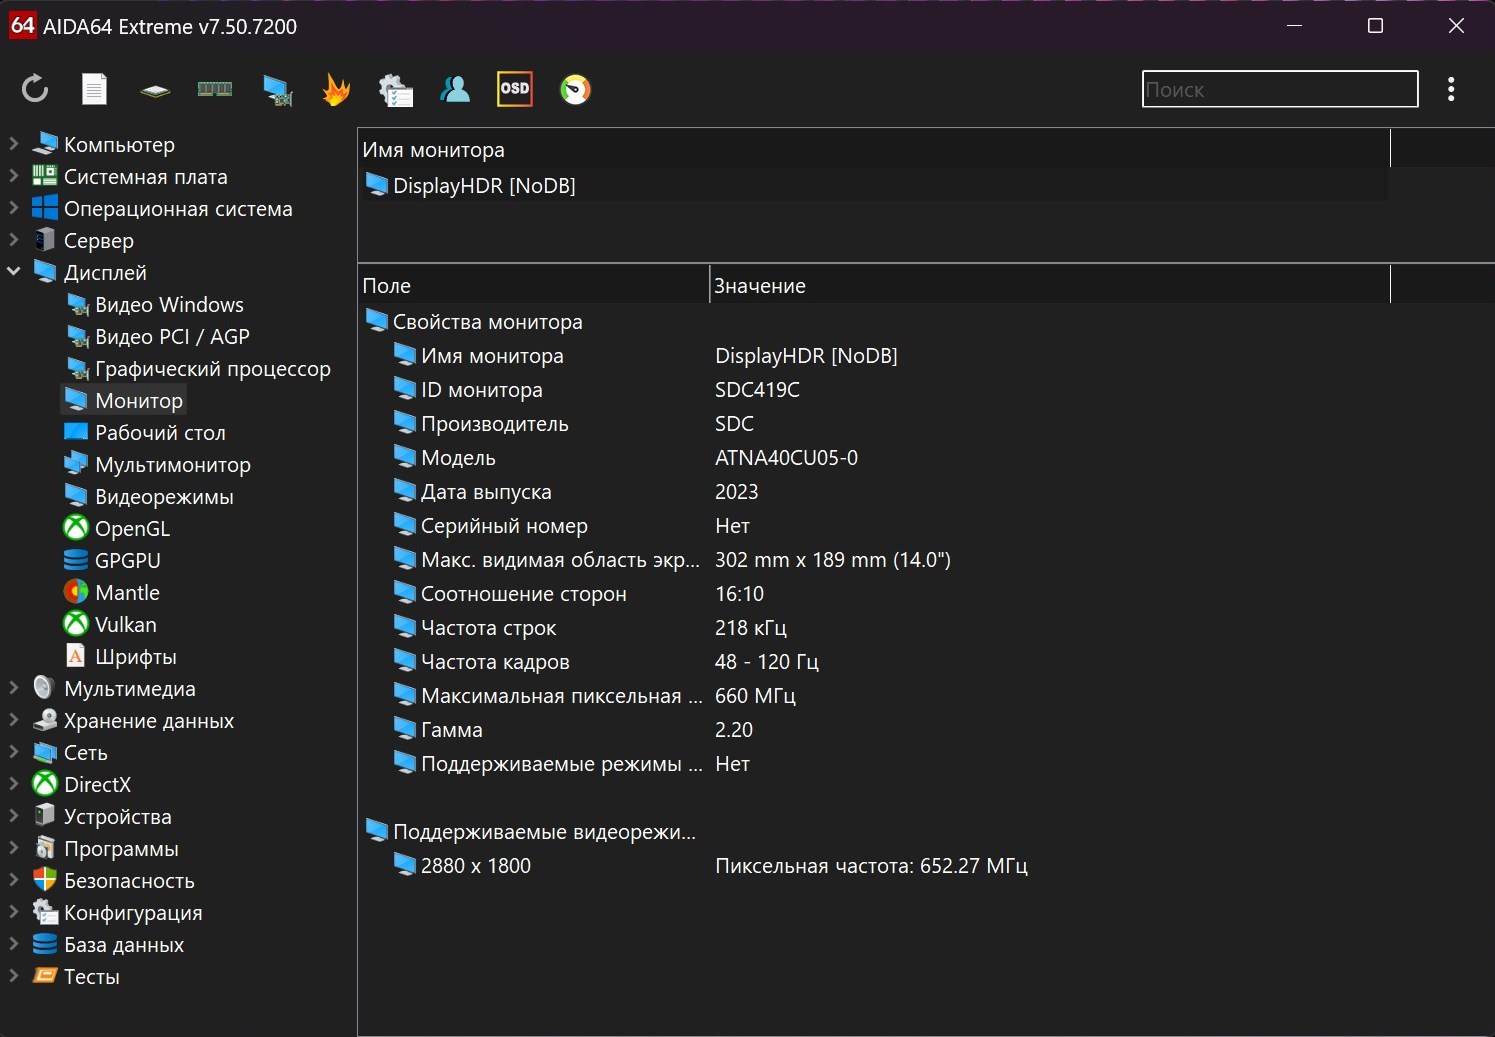Open the Vulkan tree item

click(125, 625)
